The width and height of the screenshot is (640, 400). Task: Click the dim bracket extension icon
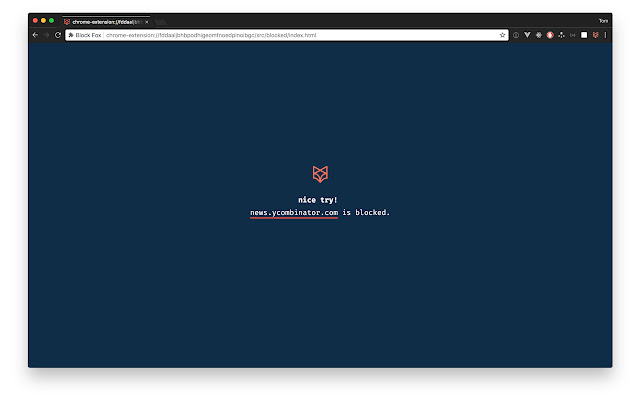(x=573, y=35)
